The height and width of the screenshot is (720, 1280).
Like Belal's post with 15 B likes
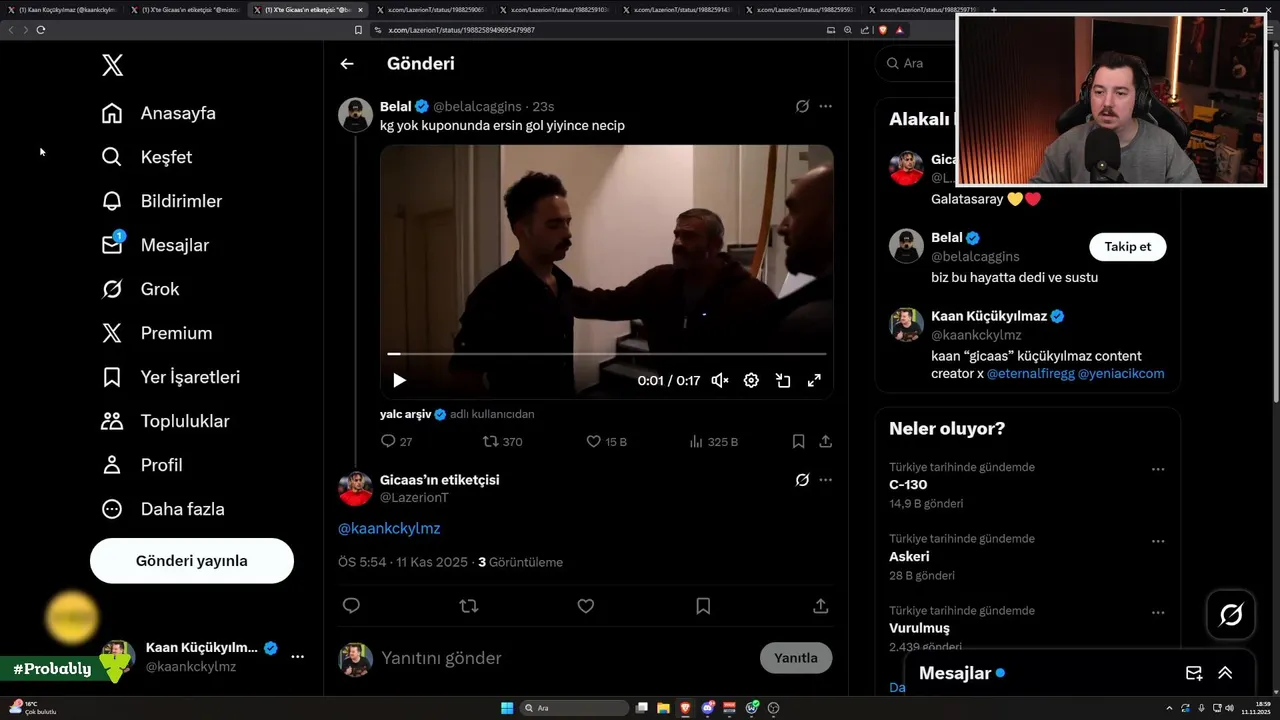pyautogui.click(x=606, y=441)
